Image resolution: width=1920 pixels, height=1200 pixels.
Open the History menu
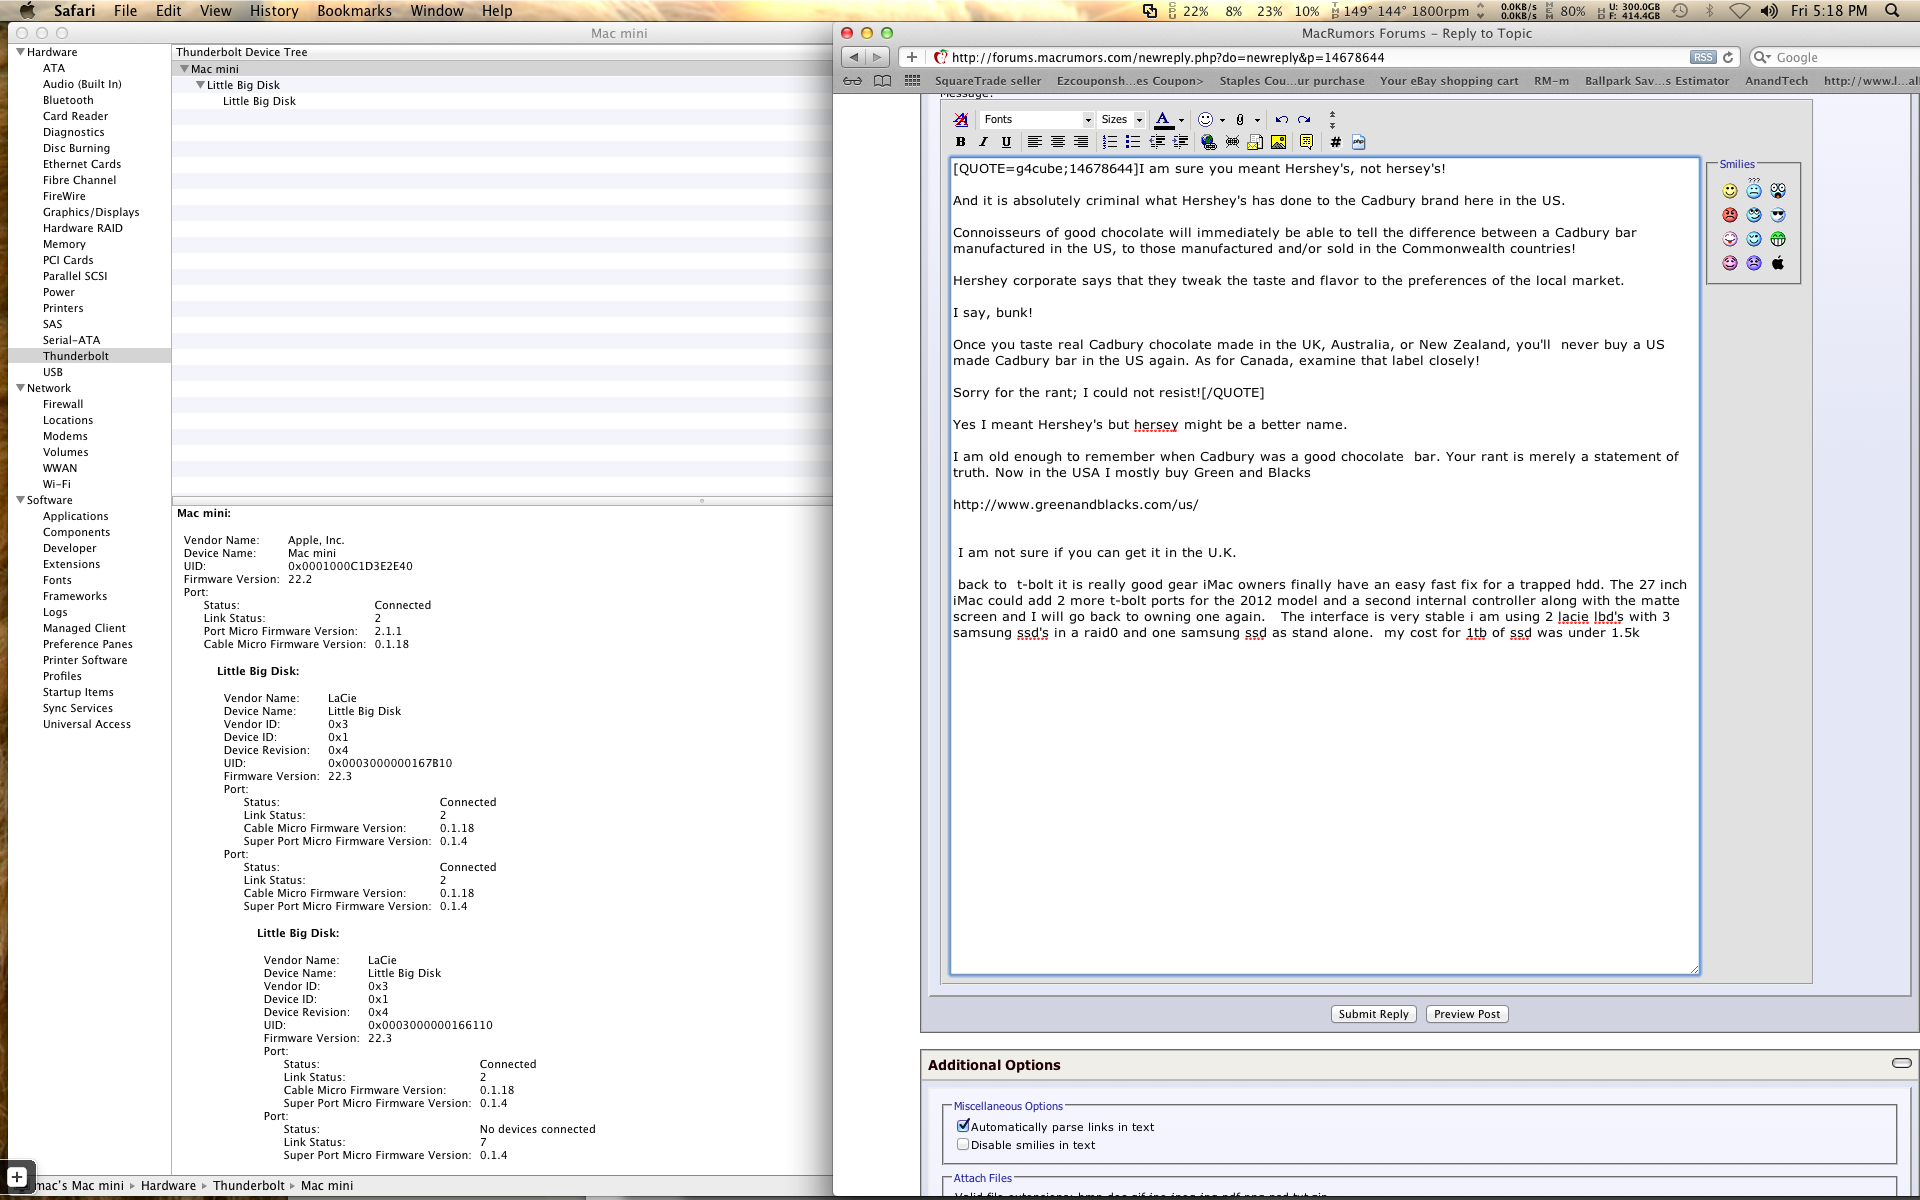274,11
